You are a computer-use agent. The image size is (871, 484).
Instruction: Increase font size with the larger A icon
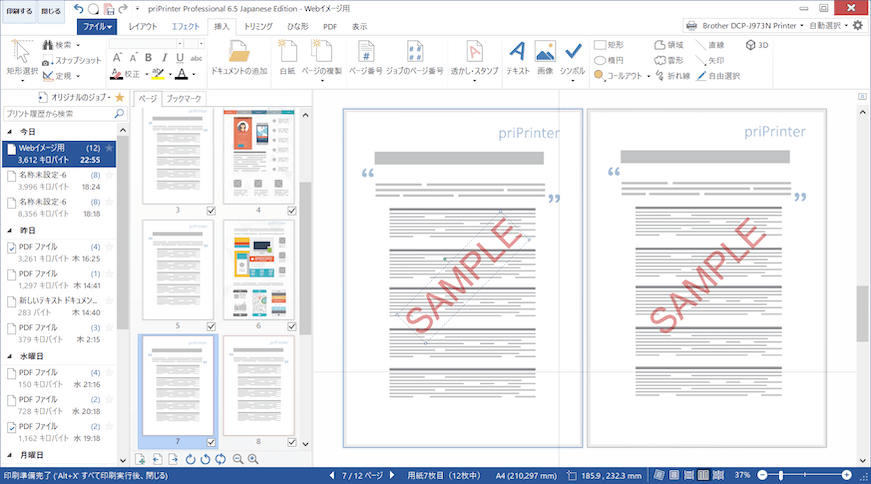click(x=117, y=58)
